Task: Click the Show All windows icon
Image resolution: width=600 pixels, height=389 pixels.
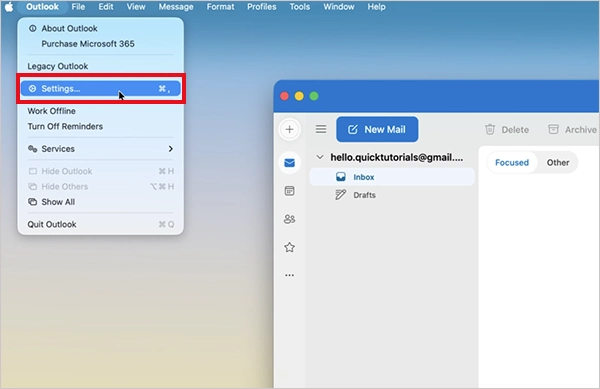Action: pos(33,202)
